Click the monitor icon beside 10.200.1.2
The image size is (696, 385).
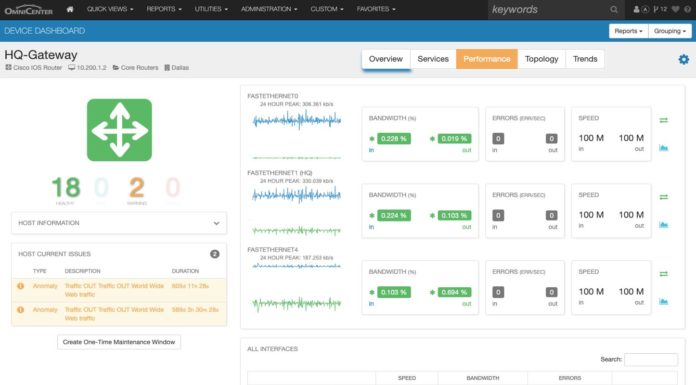pos(71,67)
